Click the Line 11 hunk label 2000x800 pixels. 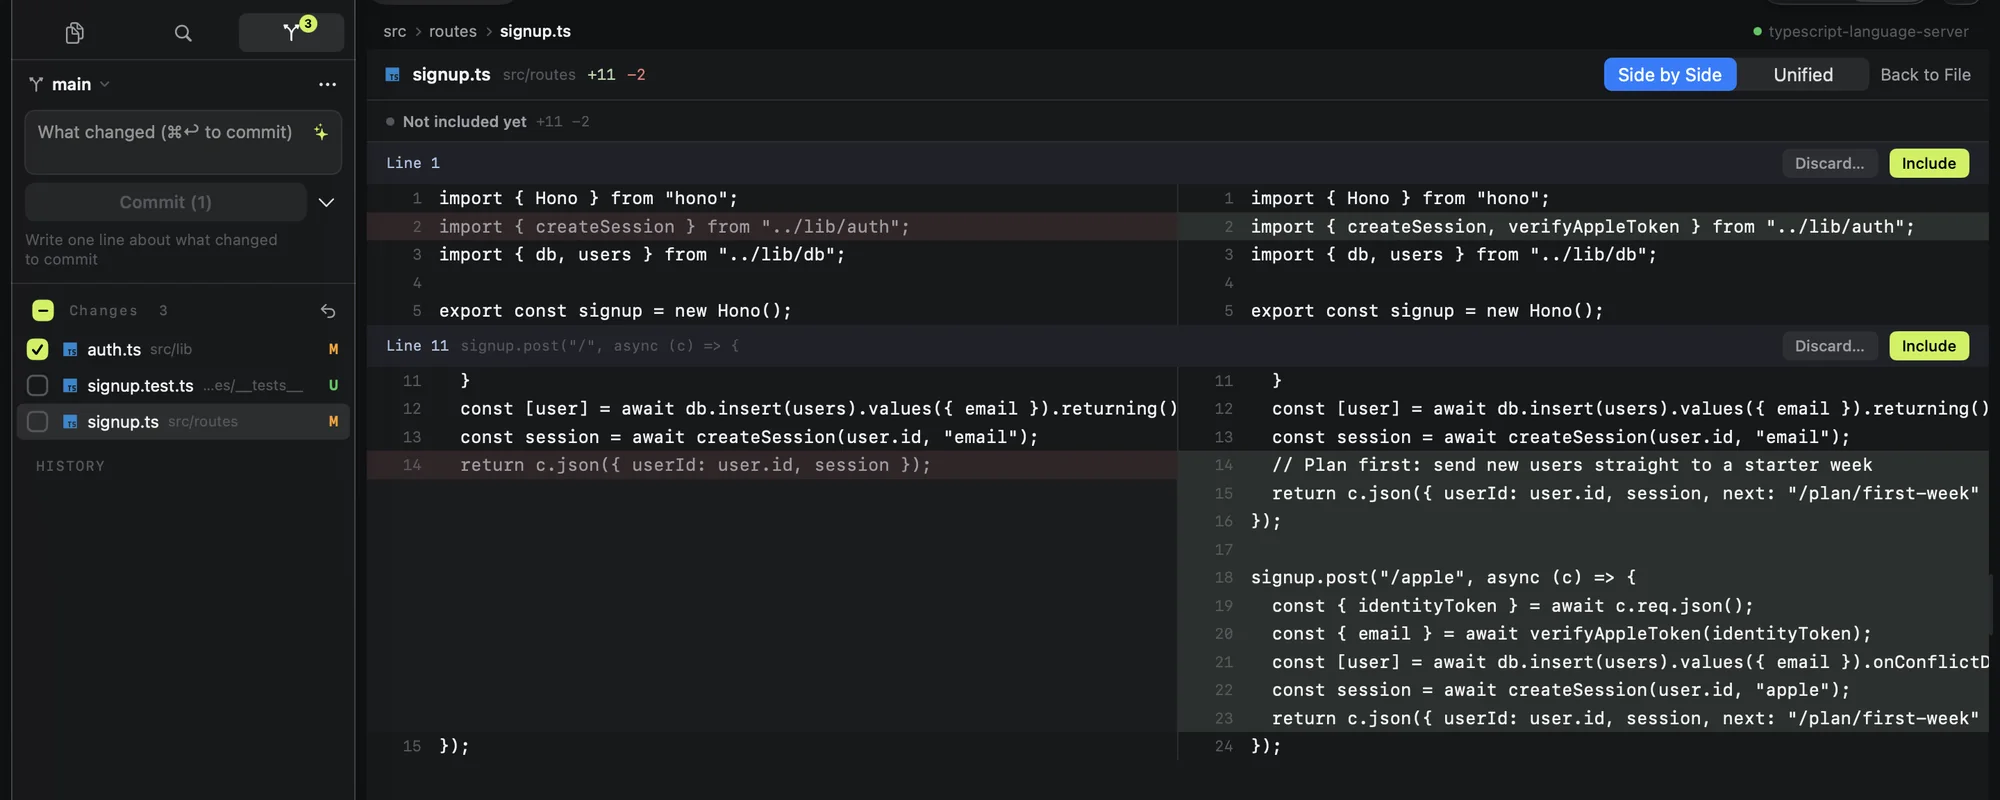point(417,346)
